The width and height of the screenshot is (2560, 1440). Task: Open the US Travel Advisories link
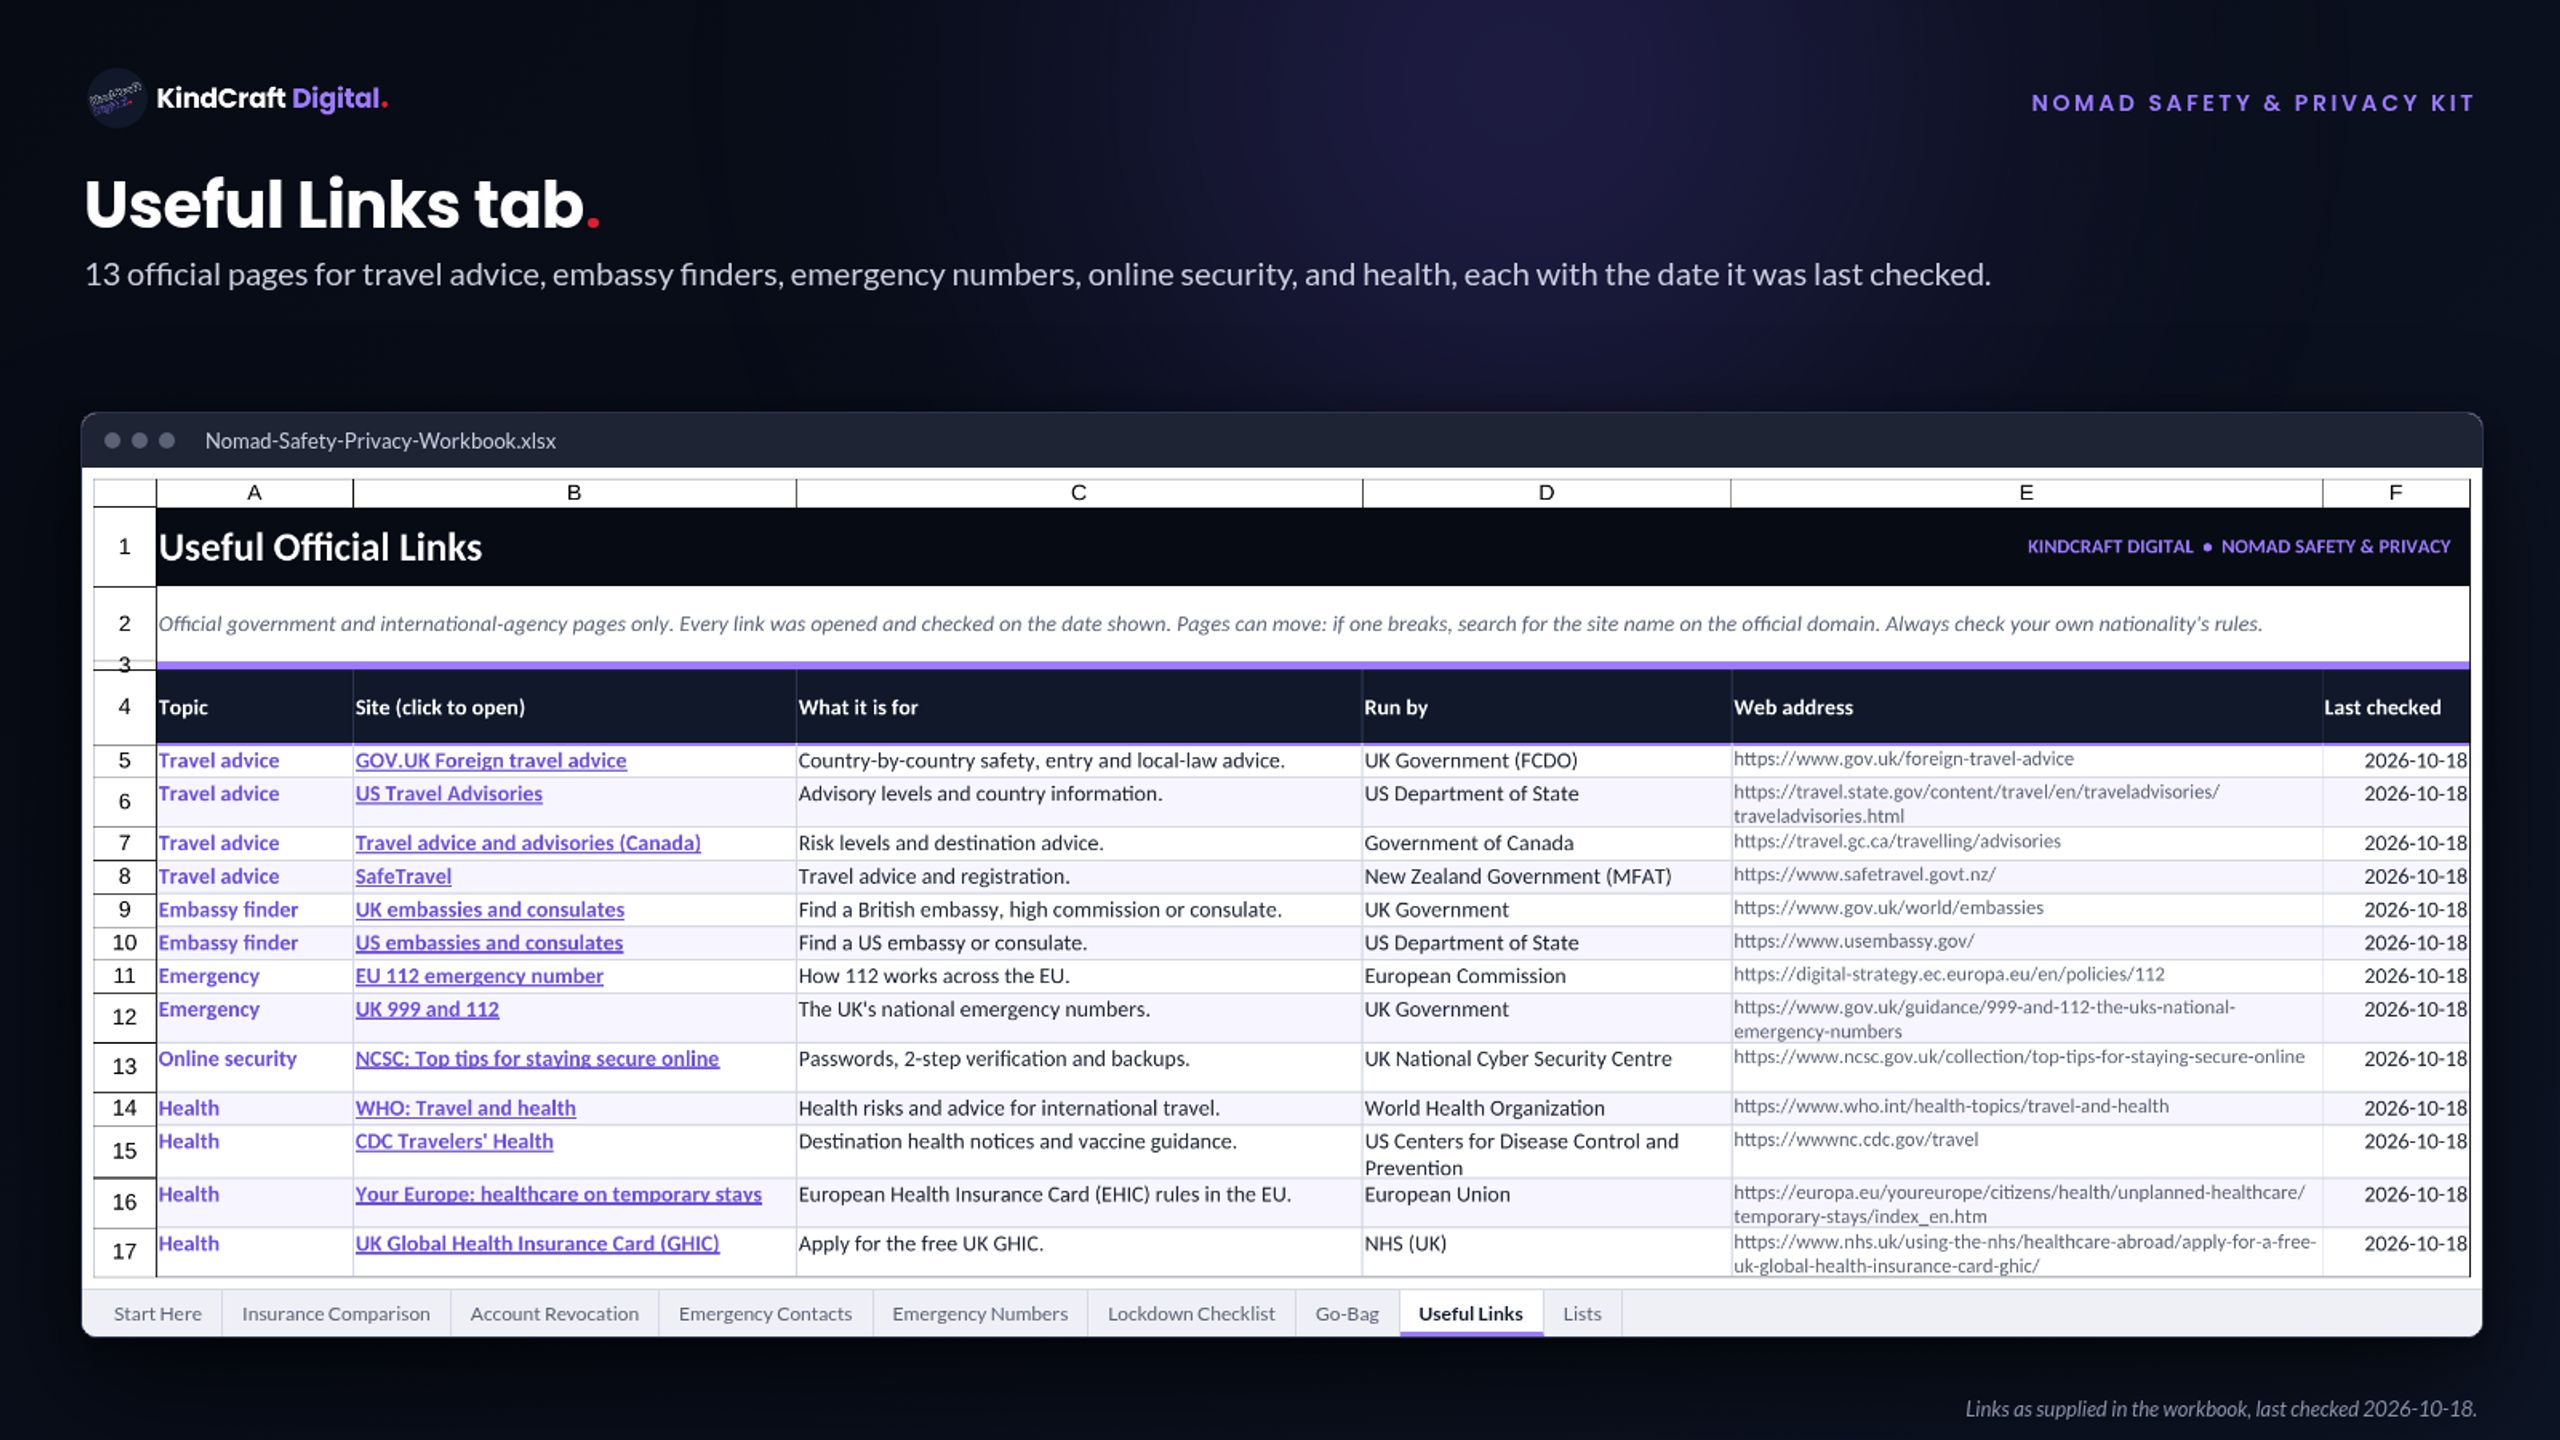(448, 793)
